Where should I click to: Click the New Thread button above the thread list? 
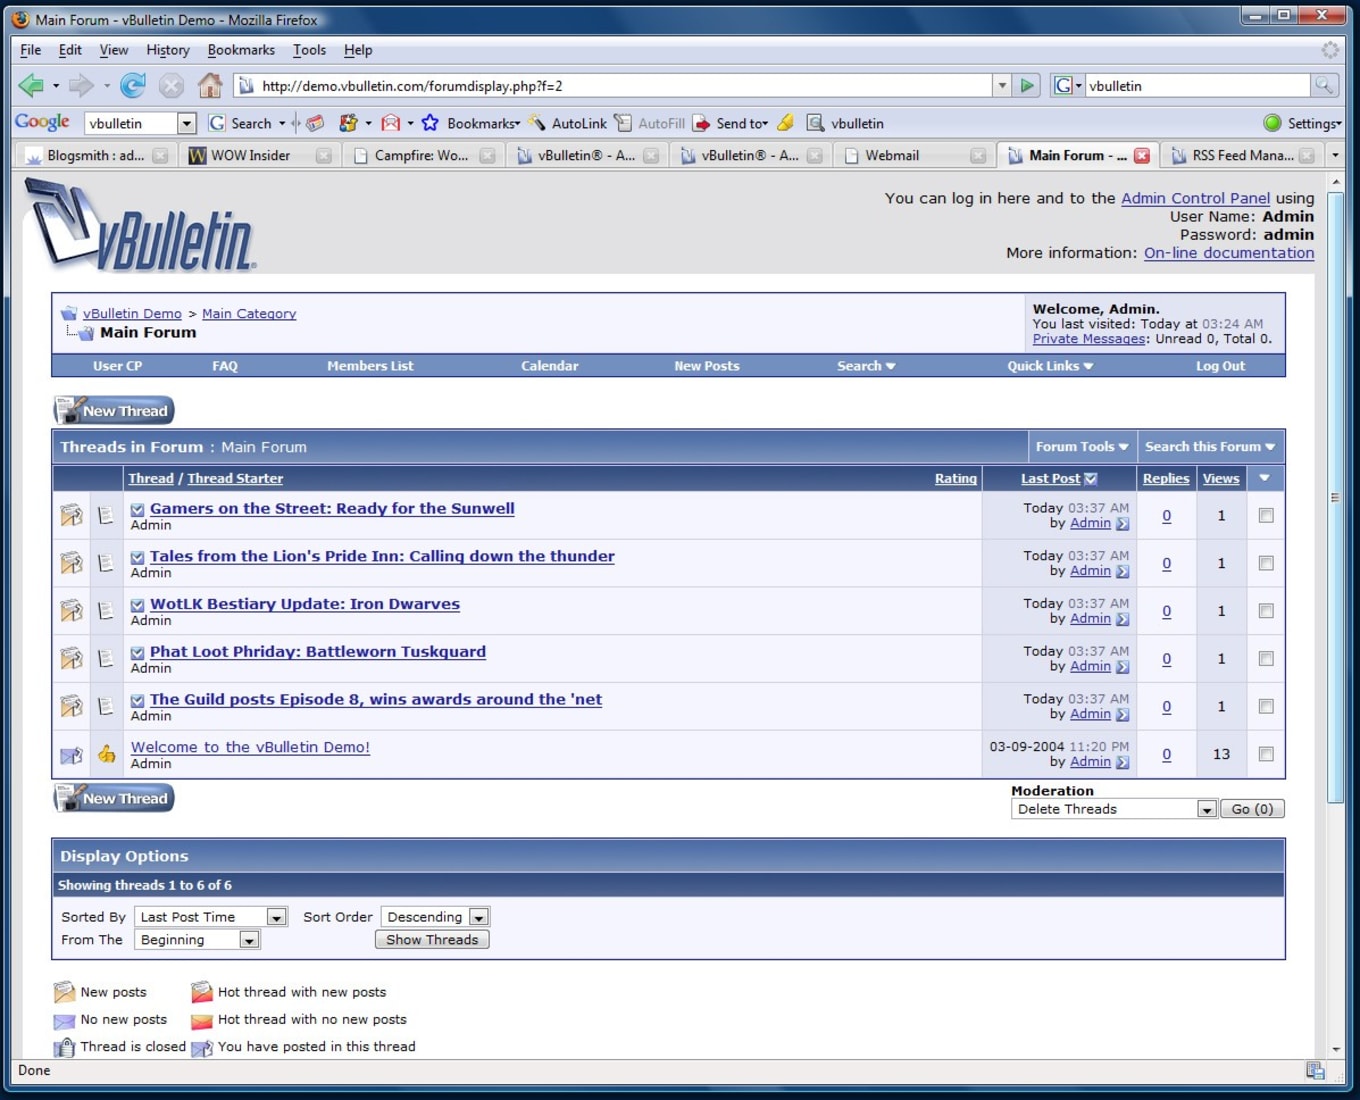click(114, 410)
